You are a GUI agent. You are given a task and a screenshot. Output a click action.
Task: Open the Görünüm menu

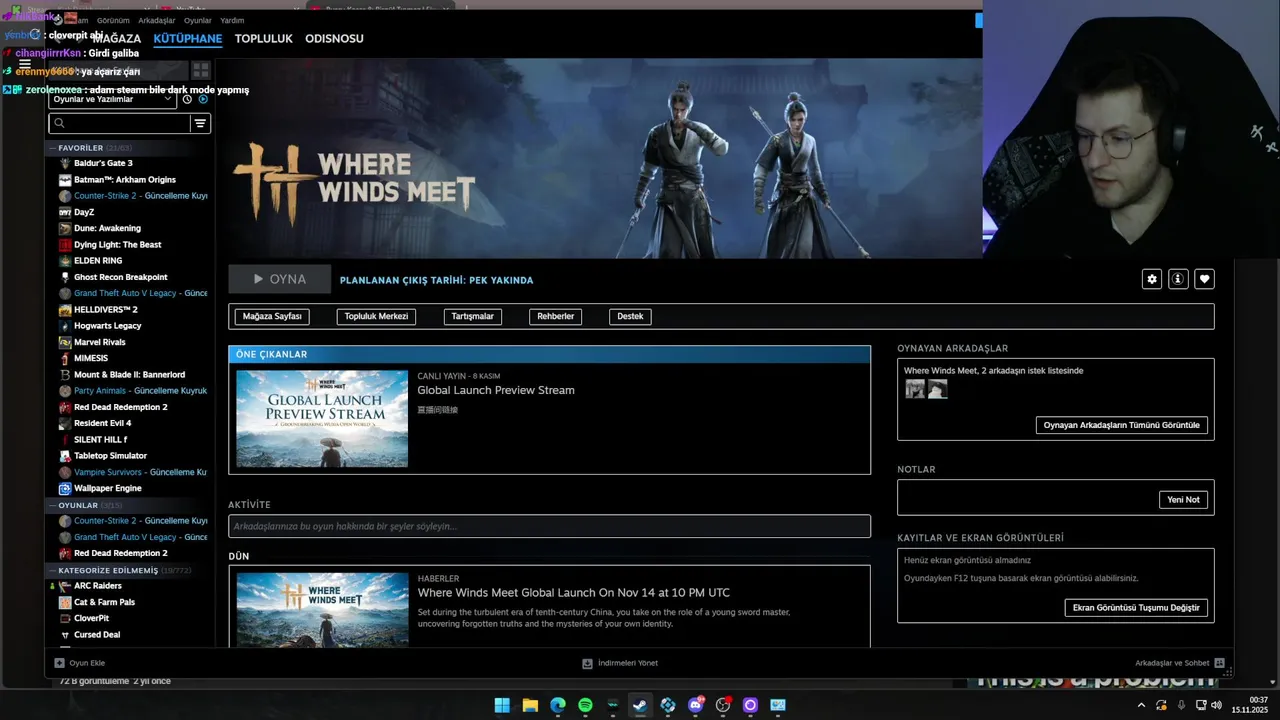pos(113,20)
